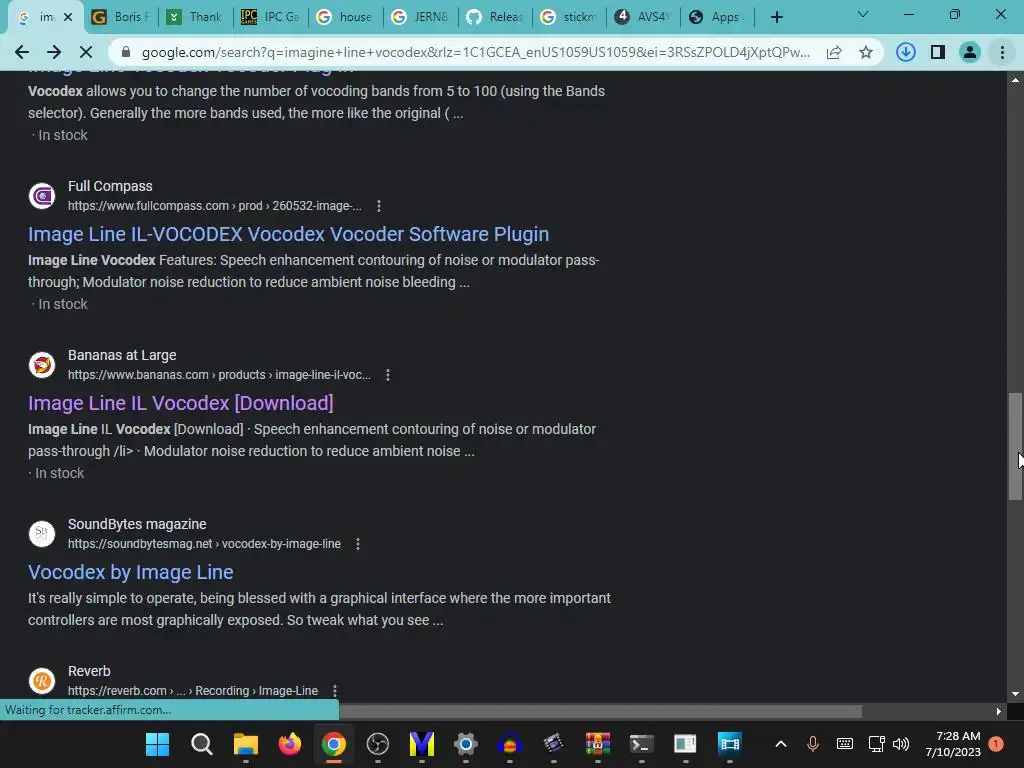Screen dimensions: 1024x768
Task: Switch to the Thank tab
Action: pyautogui.click(x=195, y=17)
